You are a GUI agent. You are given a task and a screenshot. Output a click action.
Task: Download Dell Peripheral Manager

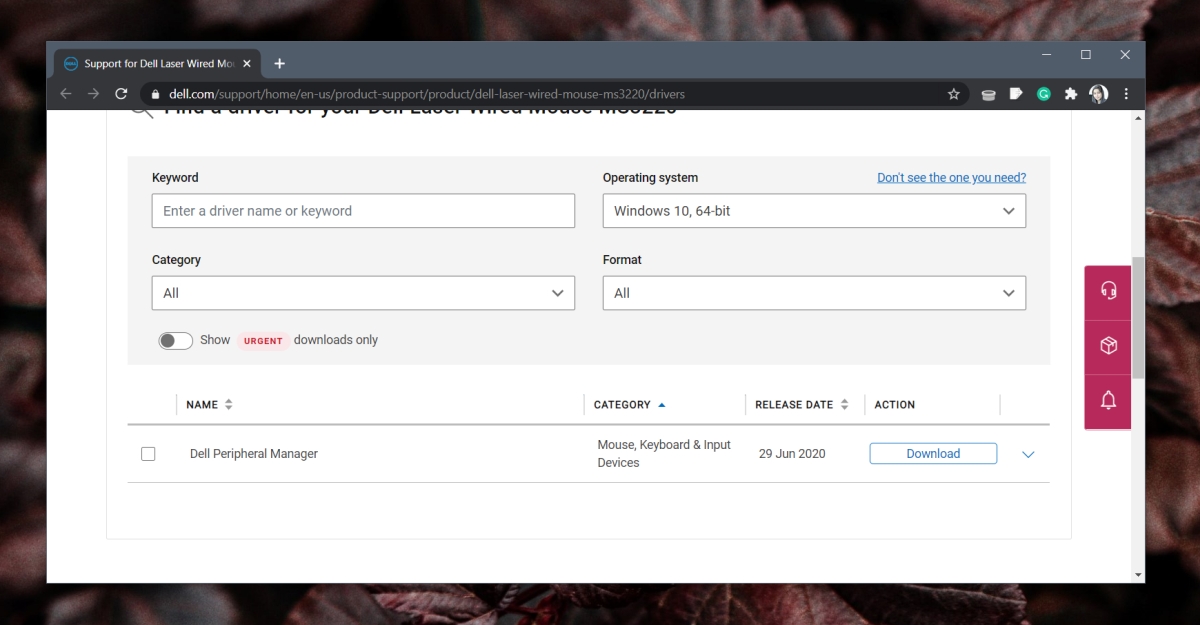pos(933,454)
